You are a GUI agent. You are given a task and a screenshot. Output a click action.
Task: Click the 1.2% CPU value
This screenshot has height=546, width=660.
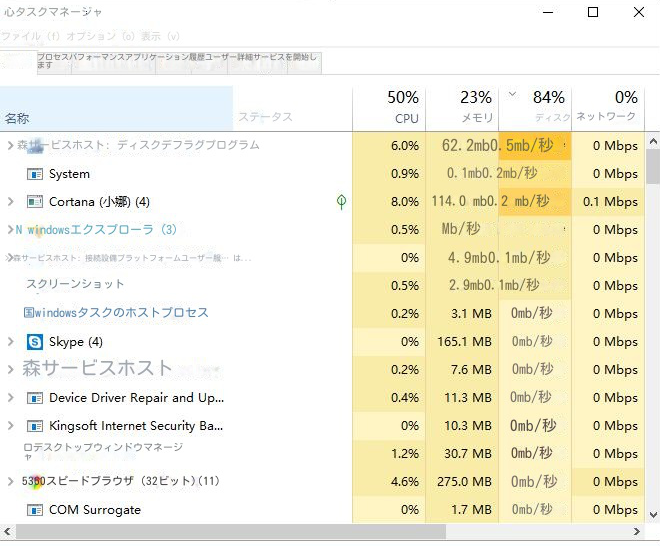point(405,454)
